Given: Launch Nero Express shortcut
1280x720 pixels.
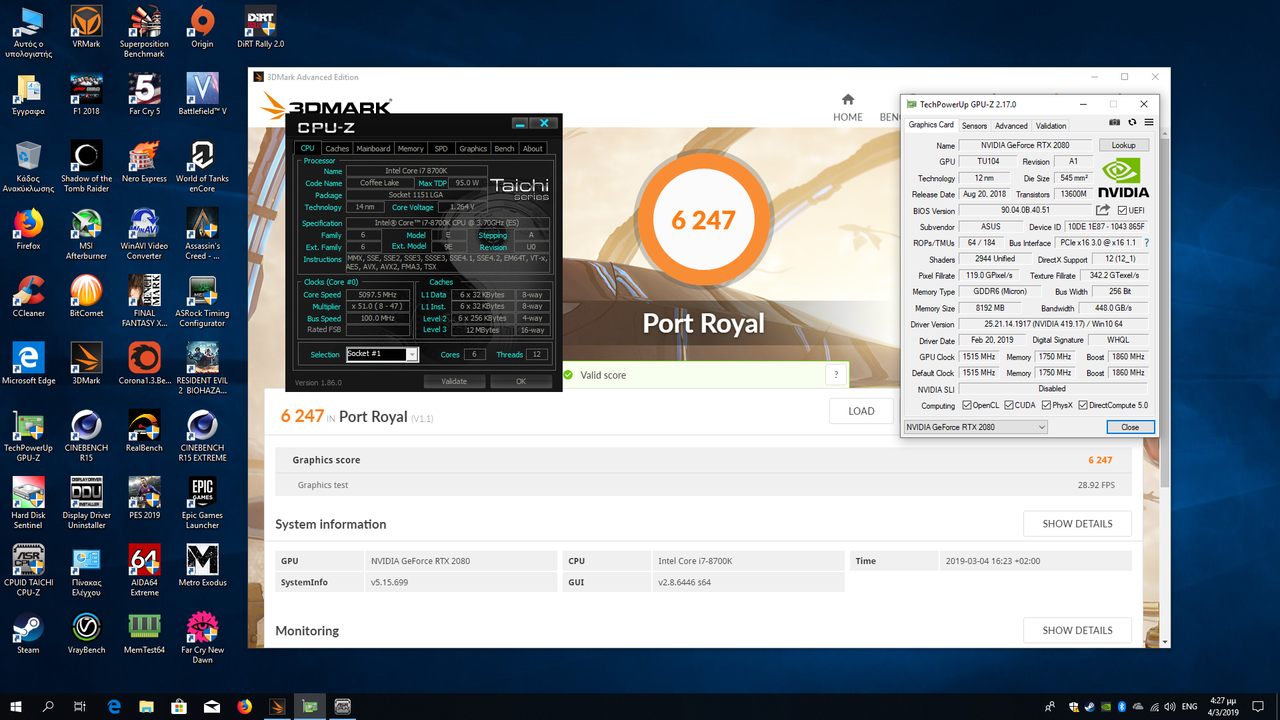Looking at the screenshot, I should [x=144, y=161].
